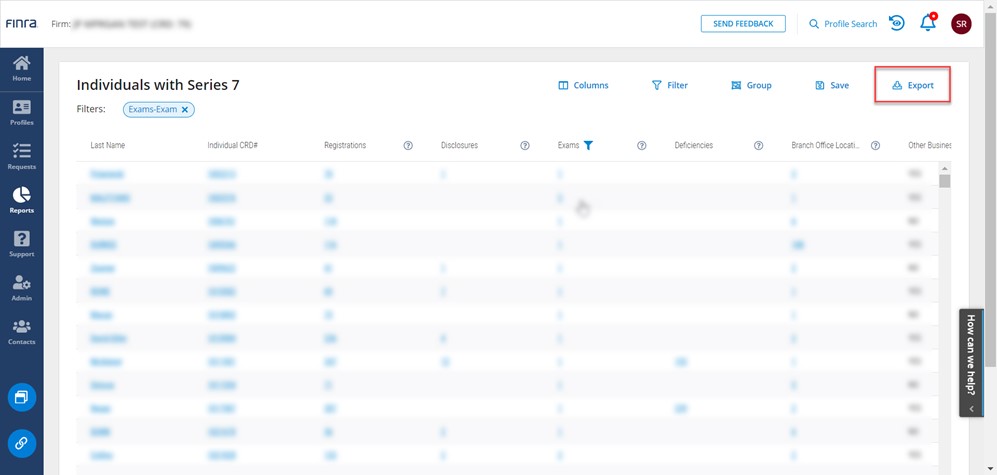Screen dimensions: 997x475
Task: Click the Profile Search field
Action: pos(843,24)
